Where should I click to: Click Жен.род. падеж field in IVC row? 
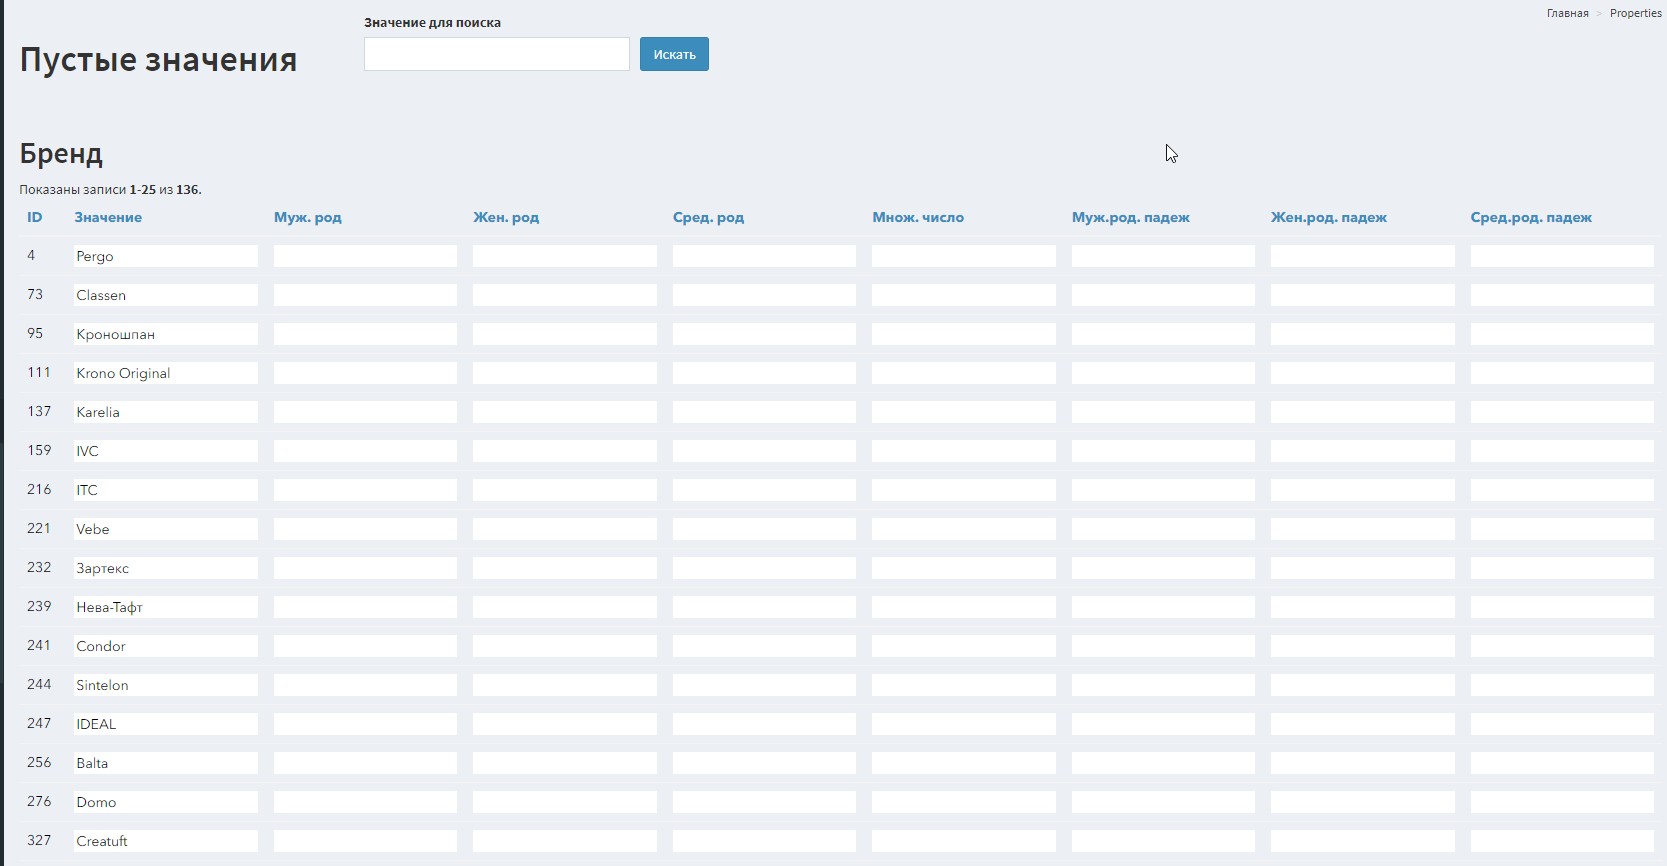1363,451
